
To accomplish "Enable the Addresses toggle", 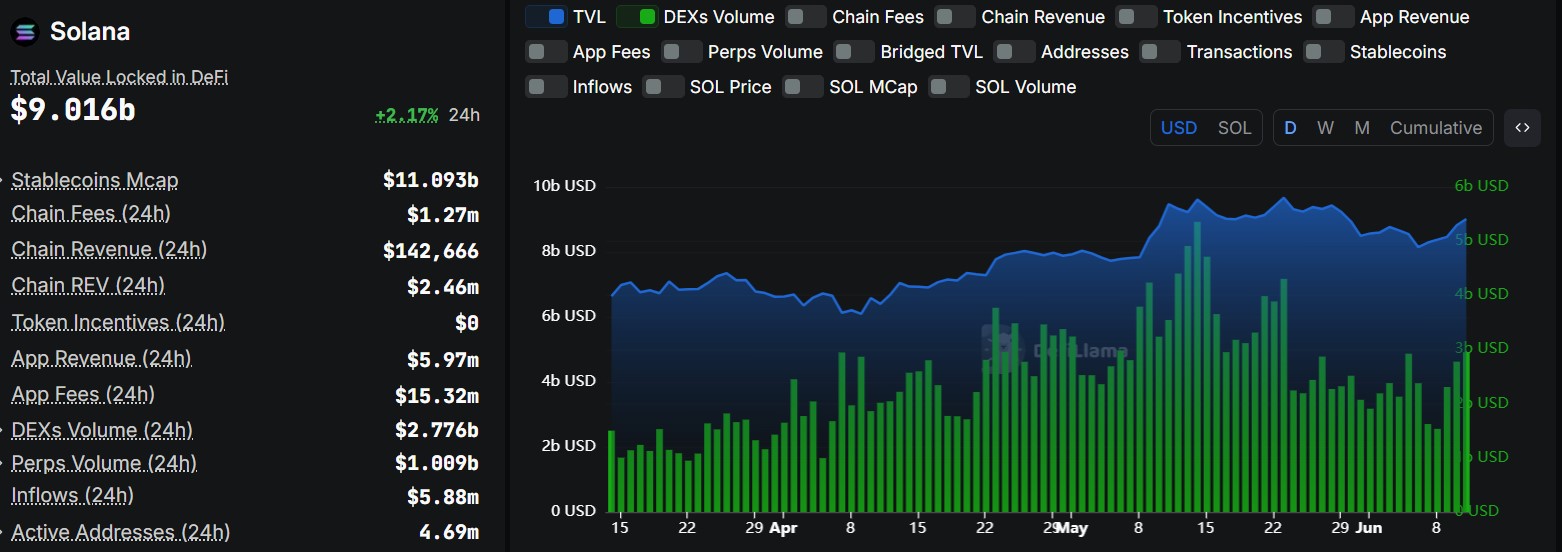I will [x=1014, y=52].
